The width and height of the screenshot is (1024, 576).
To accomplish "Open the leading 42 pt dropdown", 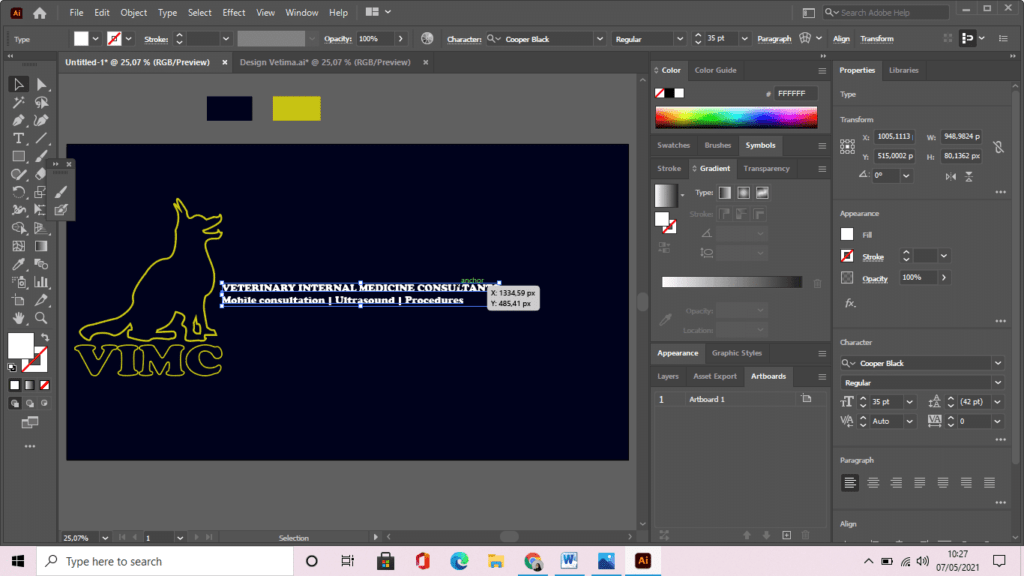I will point(997,402).
